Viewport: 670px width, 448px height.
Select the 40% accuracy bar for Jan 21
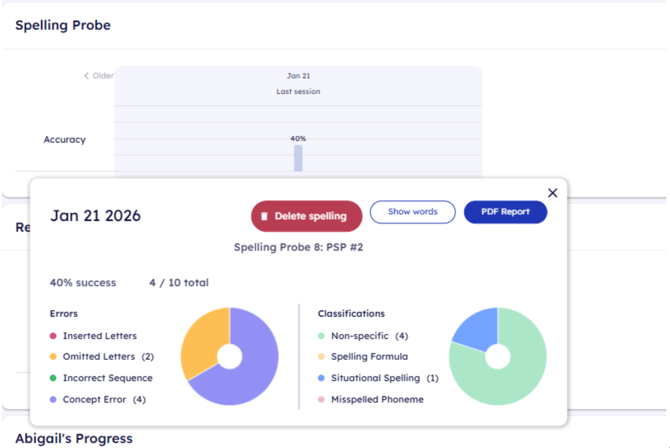(x=298, y=158)
